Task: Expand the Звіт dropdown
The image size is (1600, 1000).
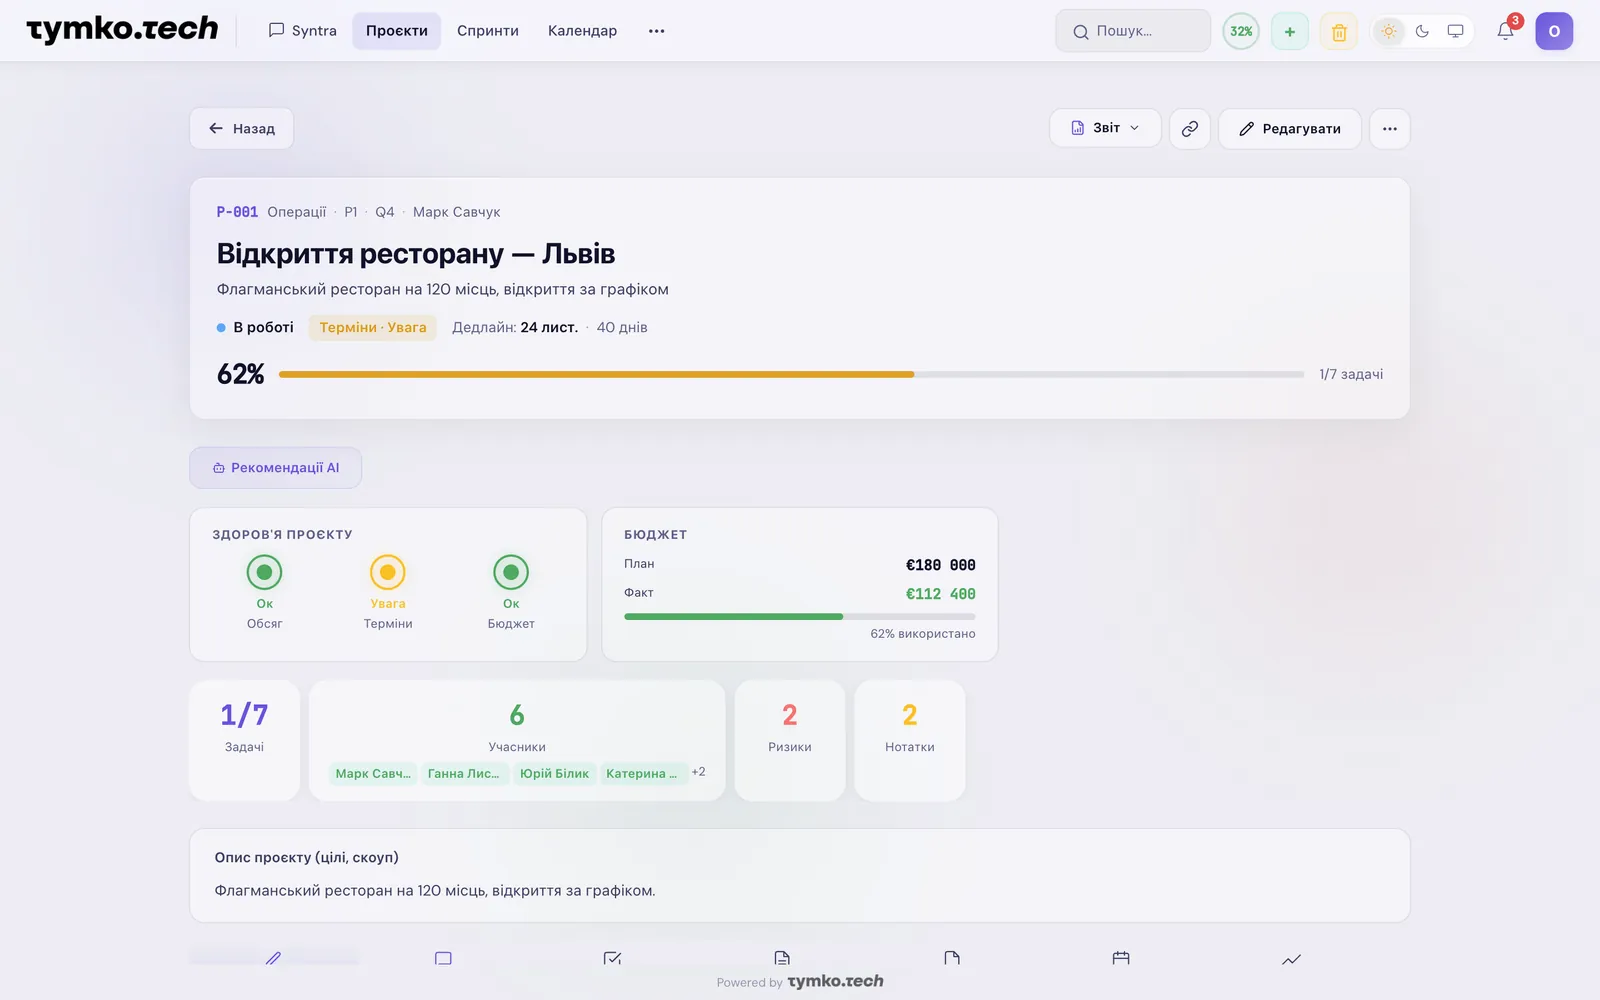Action: coord(1105,128)
